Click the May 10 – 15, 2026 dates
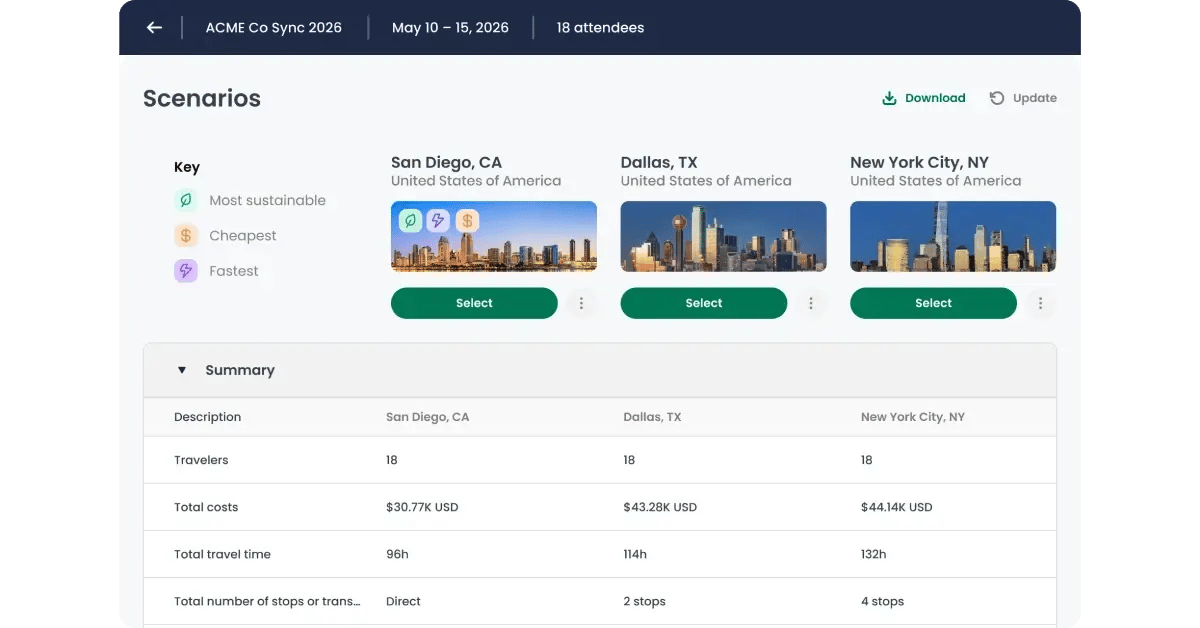The height and width of the screenshot is (628, 1200). [x=450, y=28]
